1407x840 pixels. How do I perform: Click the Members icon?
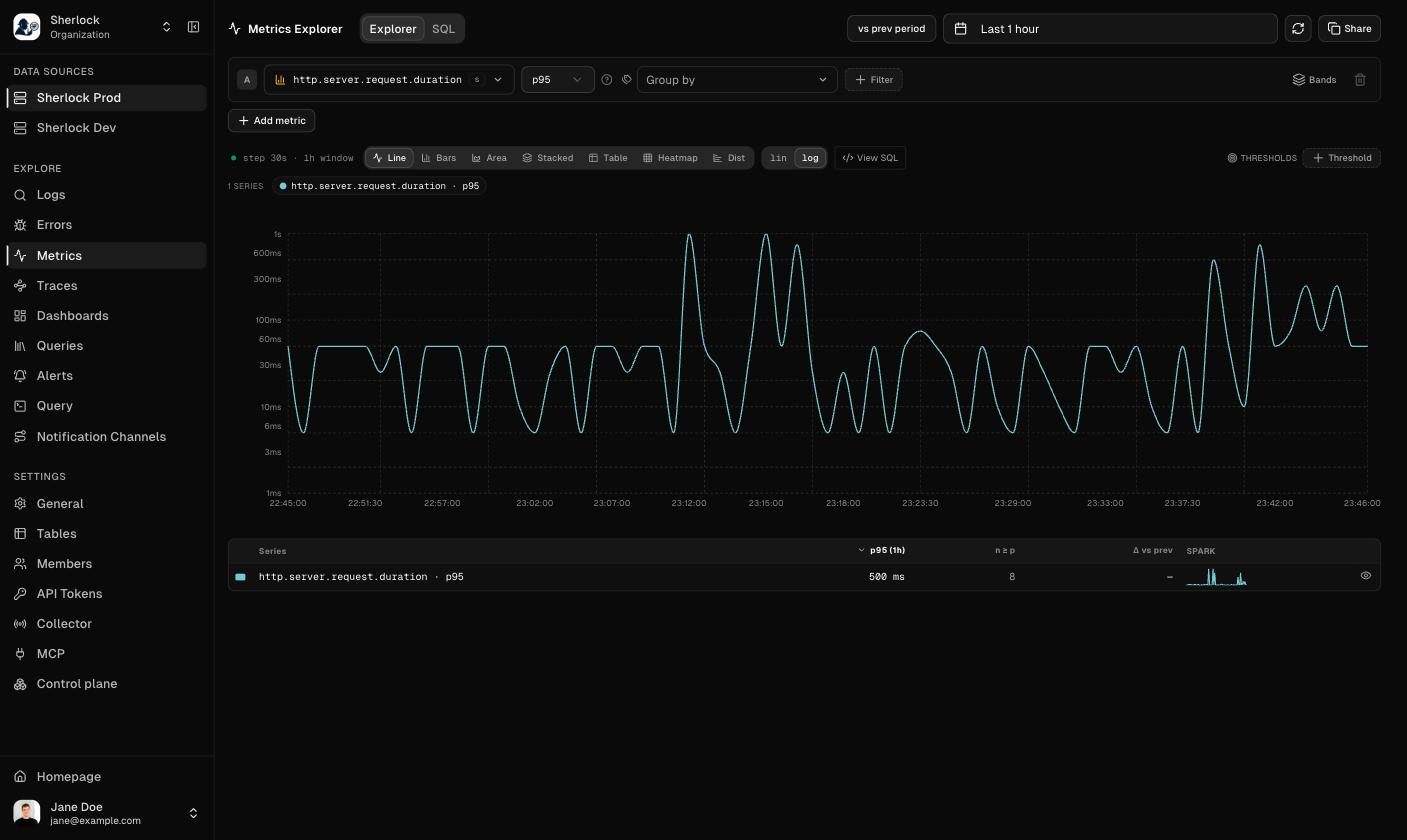pos(20,564)
